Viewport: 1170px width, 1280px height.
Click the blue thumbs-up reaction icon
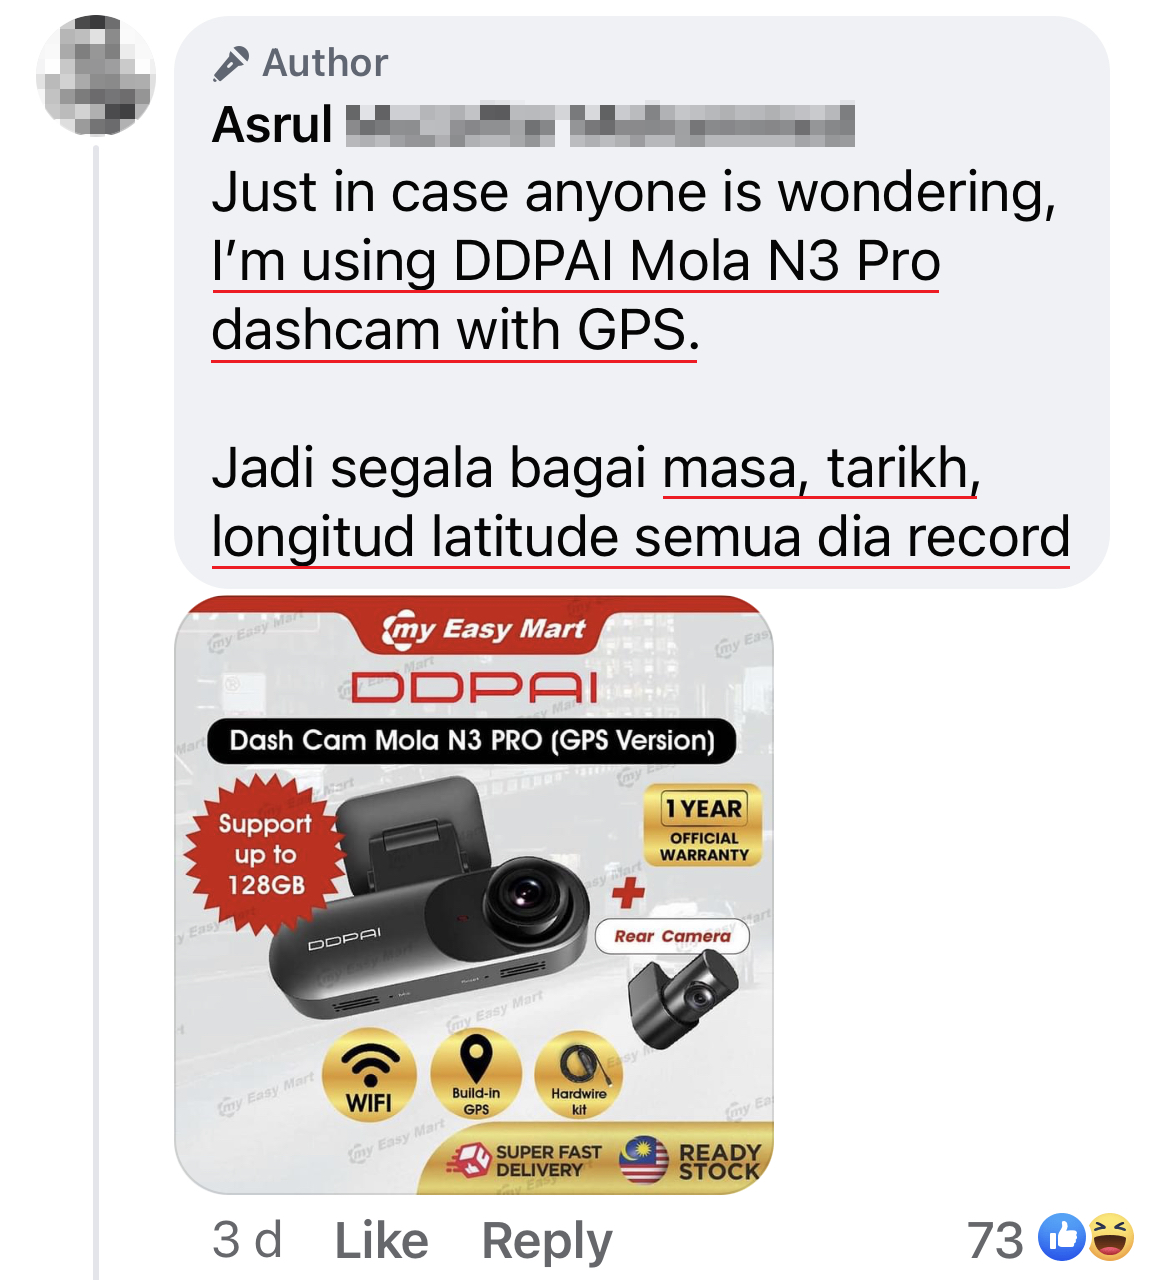(x=1062, y=1238)
